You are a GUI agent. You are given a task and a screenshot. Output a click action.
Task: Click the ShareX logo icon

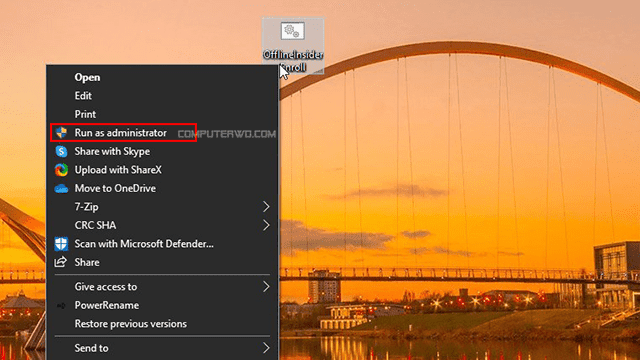coord(61,170)
